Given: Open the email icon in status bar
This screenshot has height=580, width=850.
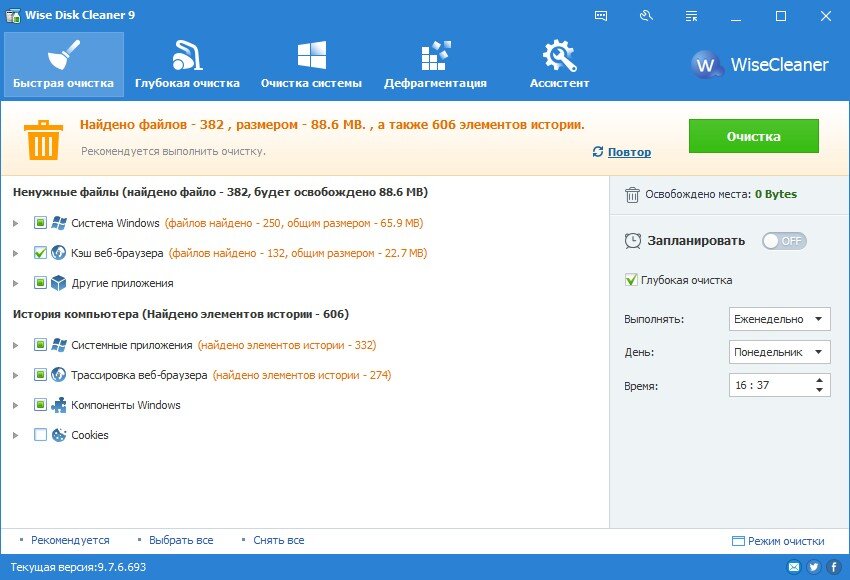Looking at the screenshot, I should [794, 567].
